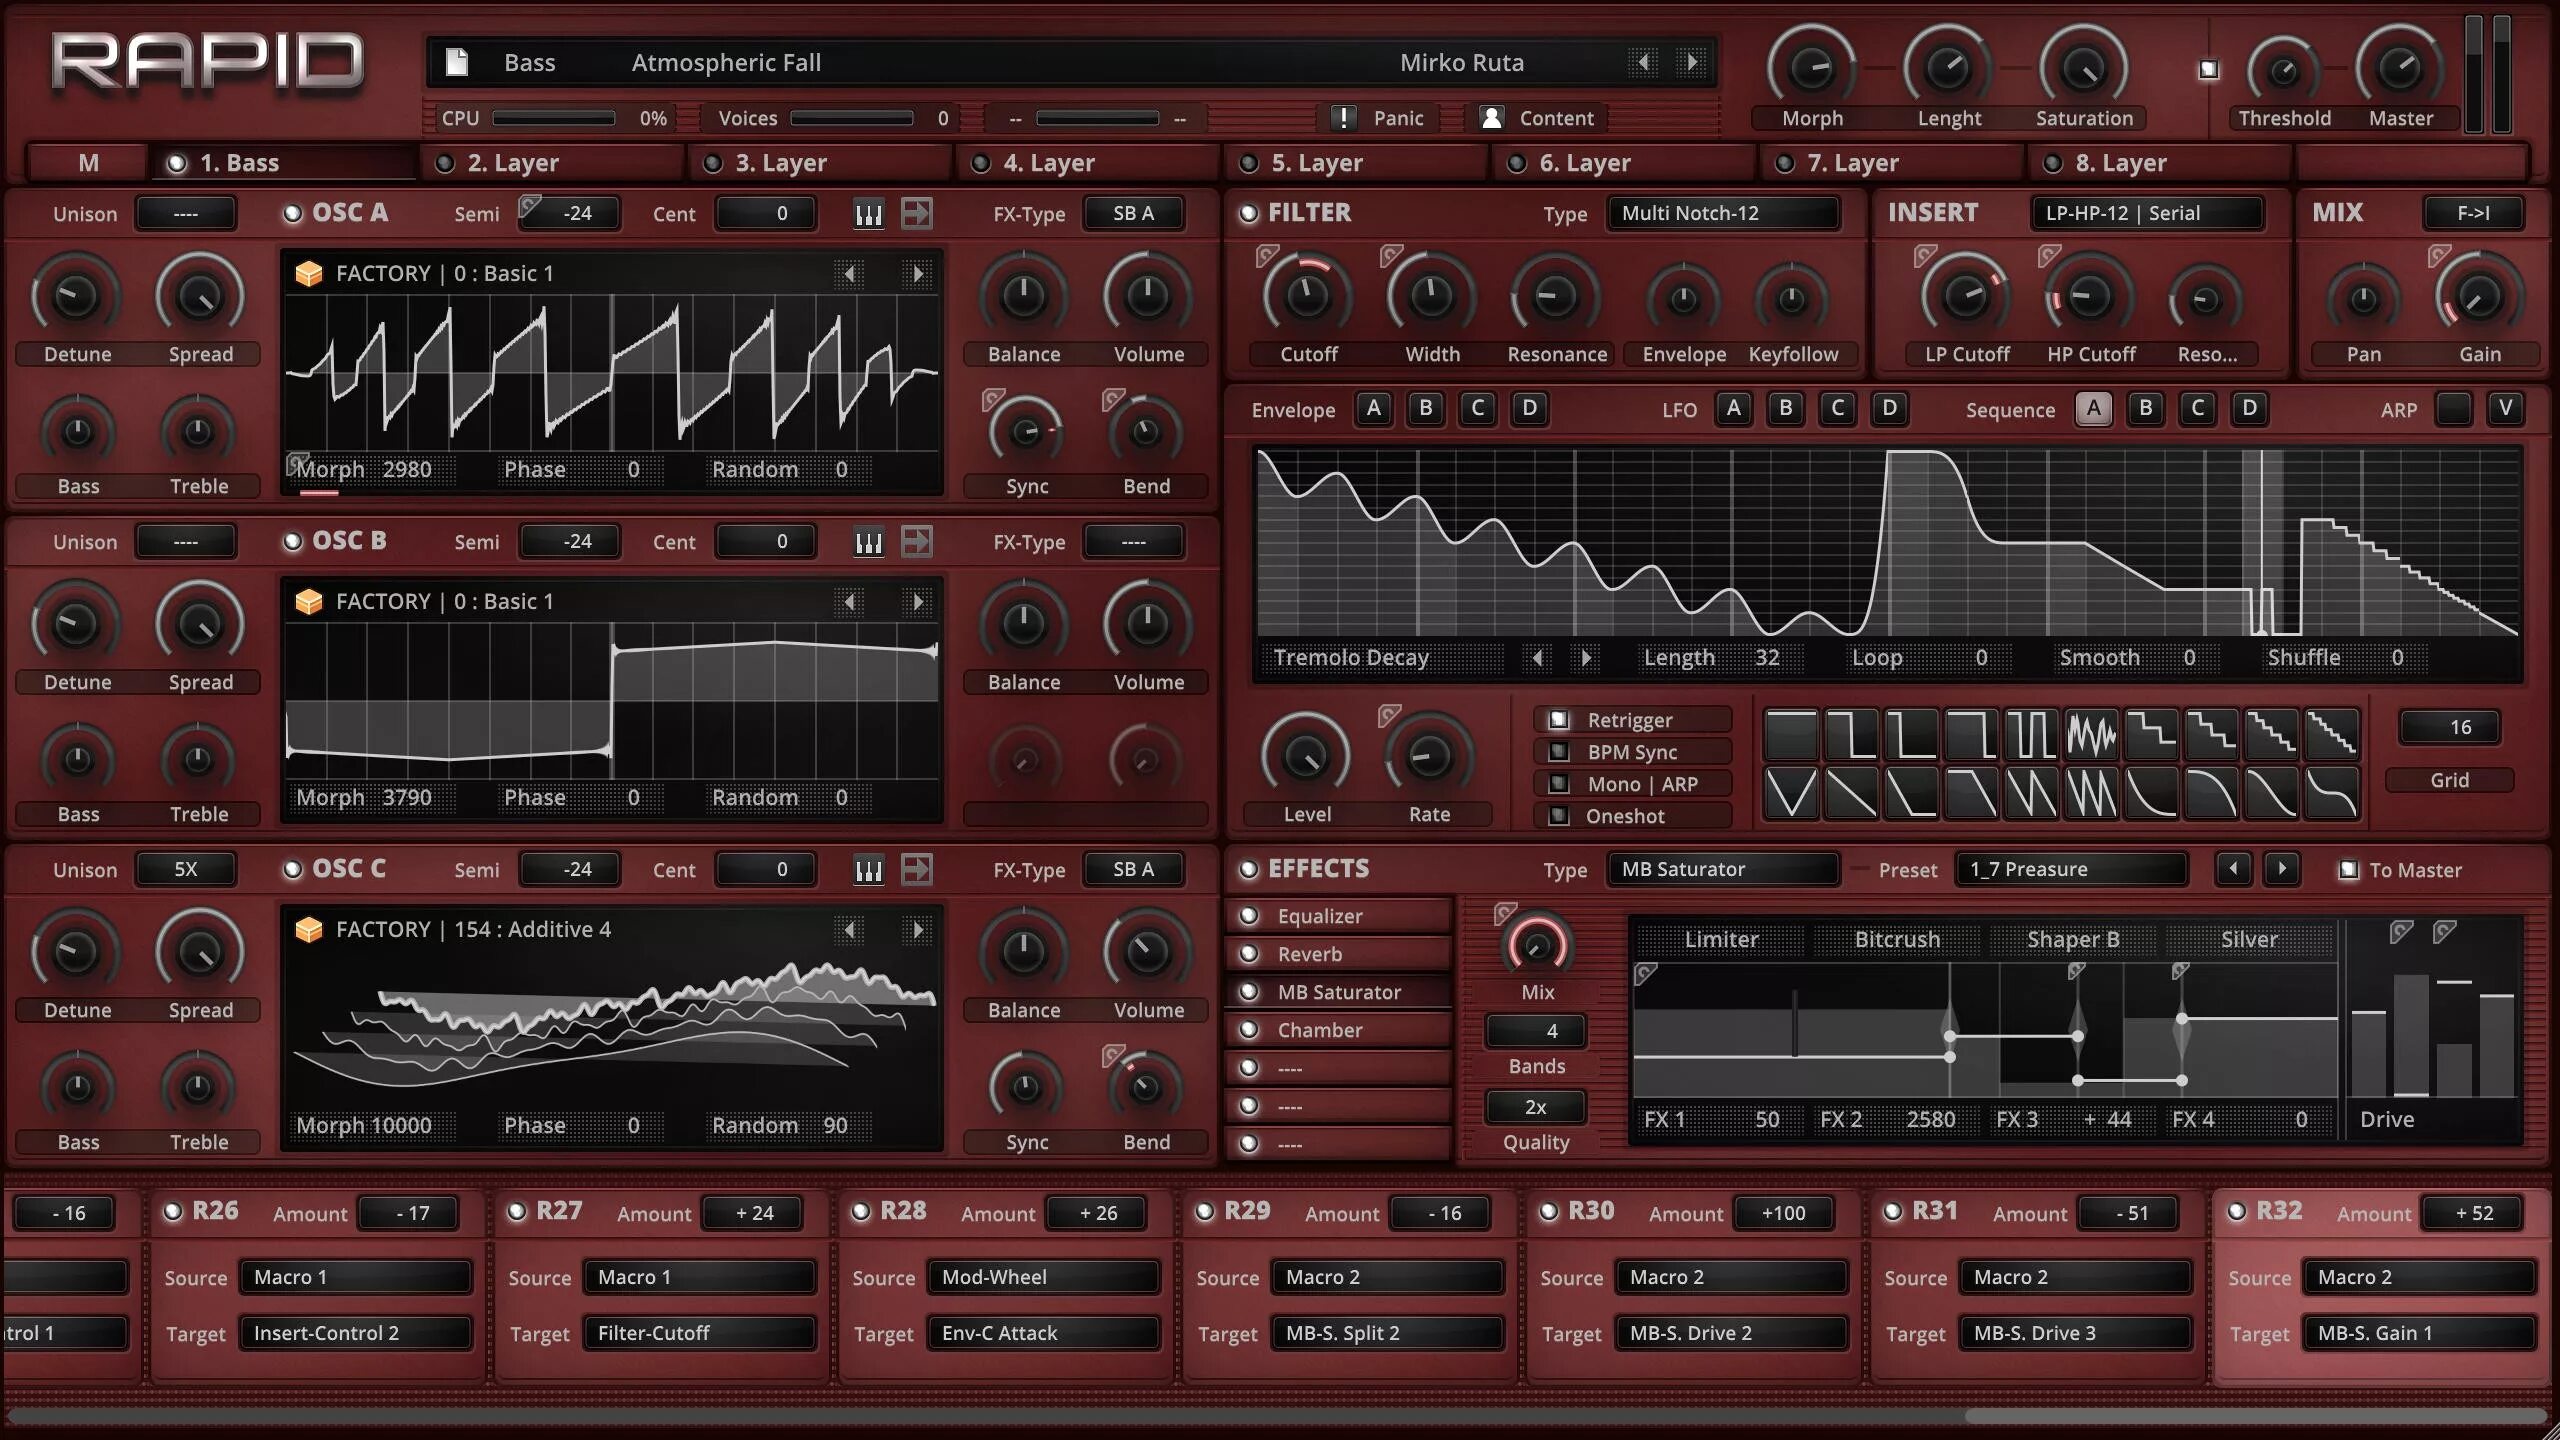This screenshot has width=2560, height=1440.
Task: Open Content user icon
Action: click(1491, 118)
